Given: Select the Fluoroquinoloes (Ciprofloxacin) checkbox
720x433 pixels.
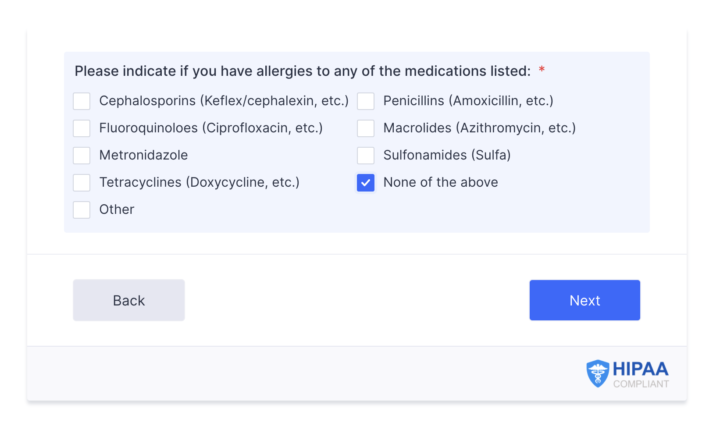Looking at the screenshot, I should 82,128.
